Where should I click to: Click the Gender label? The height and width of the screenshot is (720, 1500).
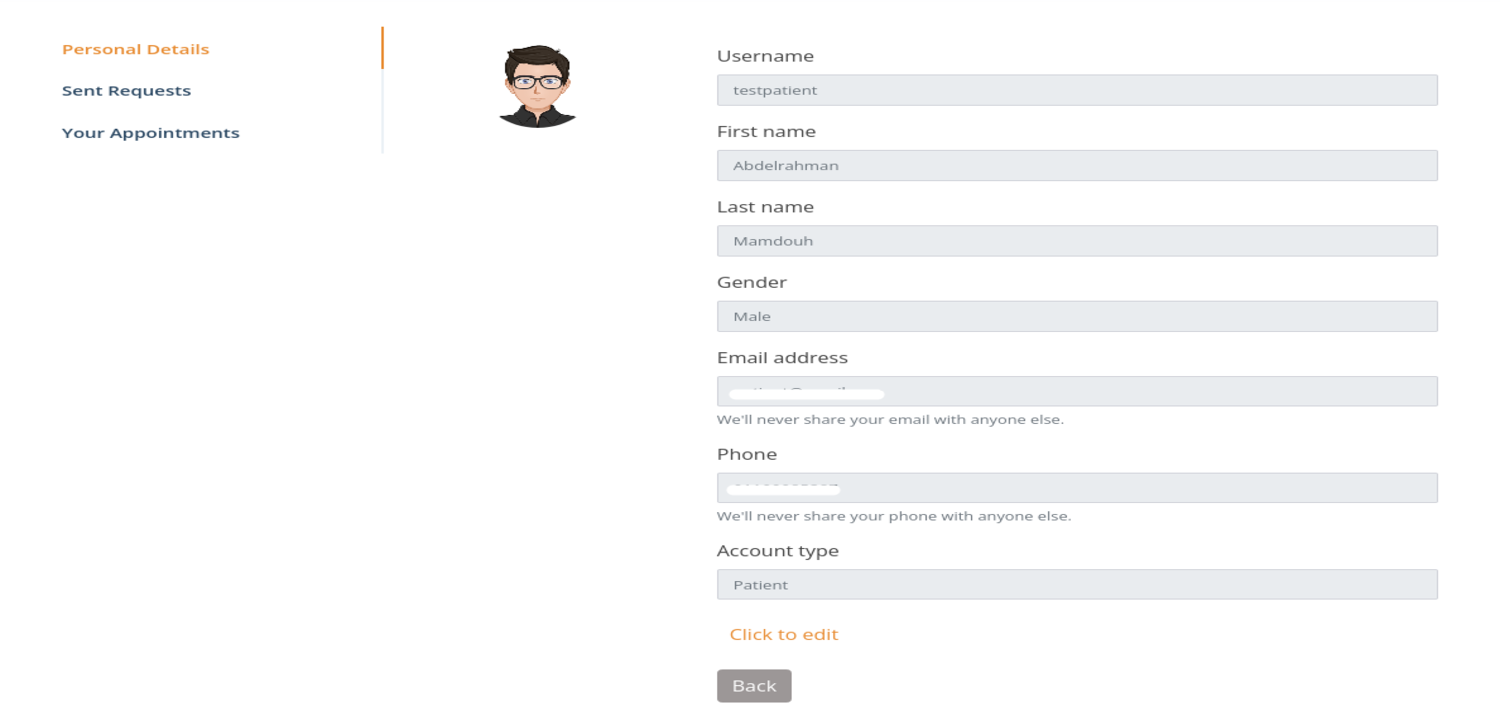click(752, 282)
